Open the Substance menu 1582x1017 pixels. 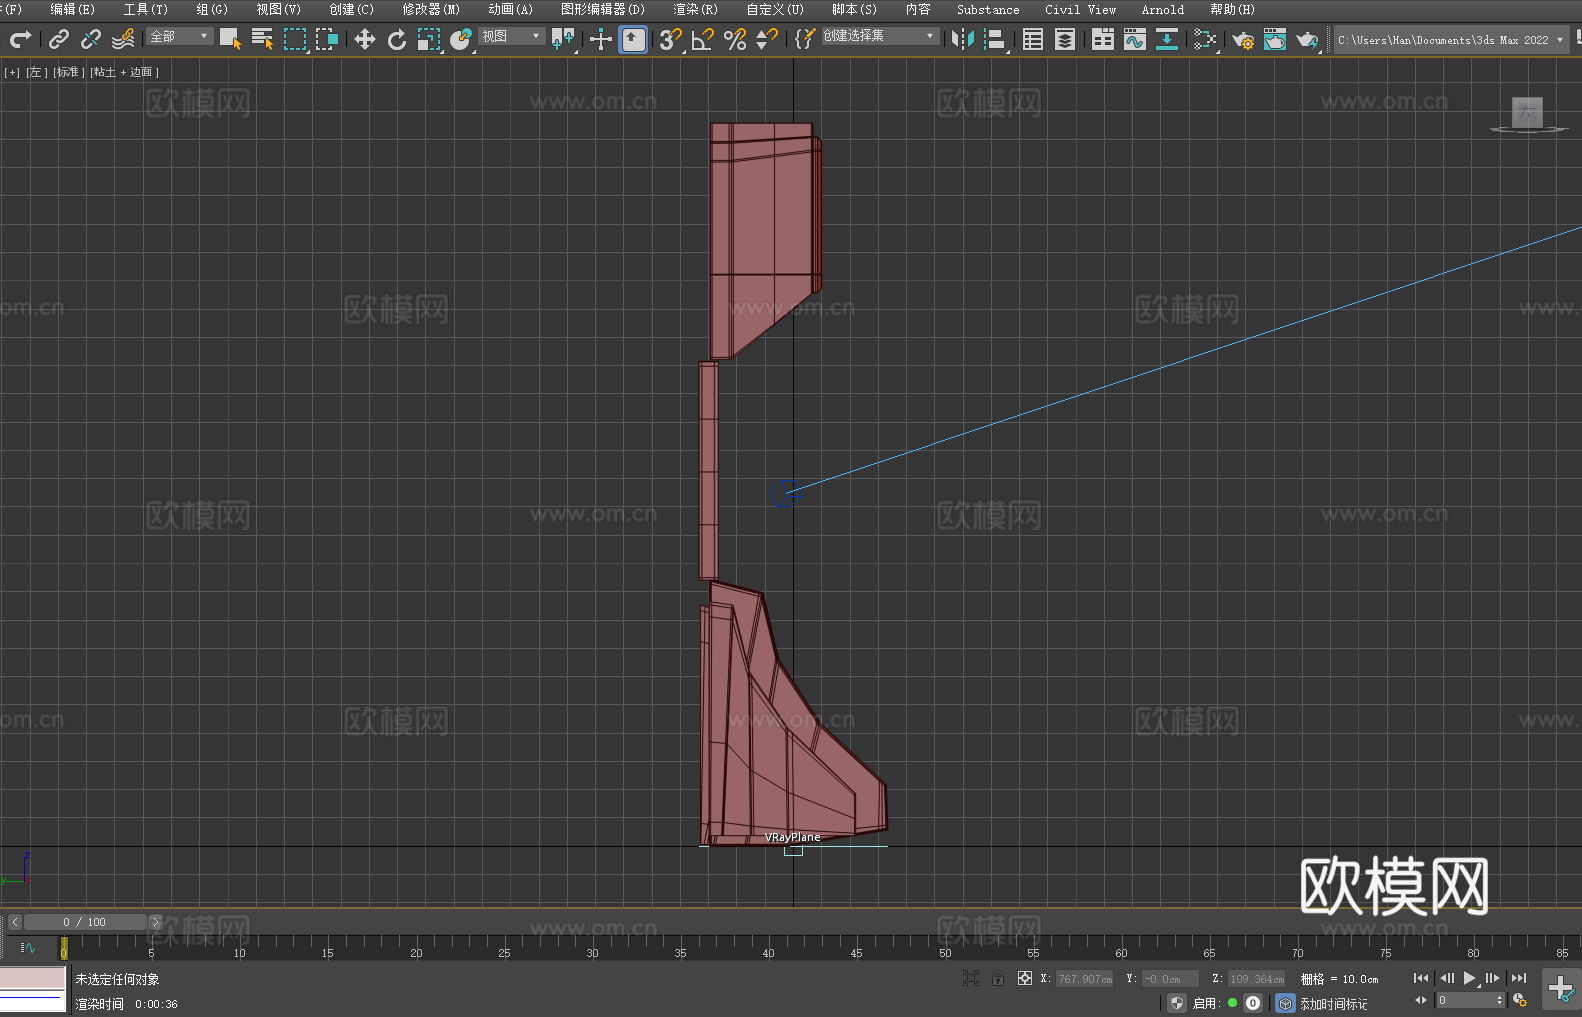988,9
